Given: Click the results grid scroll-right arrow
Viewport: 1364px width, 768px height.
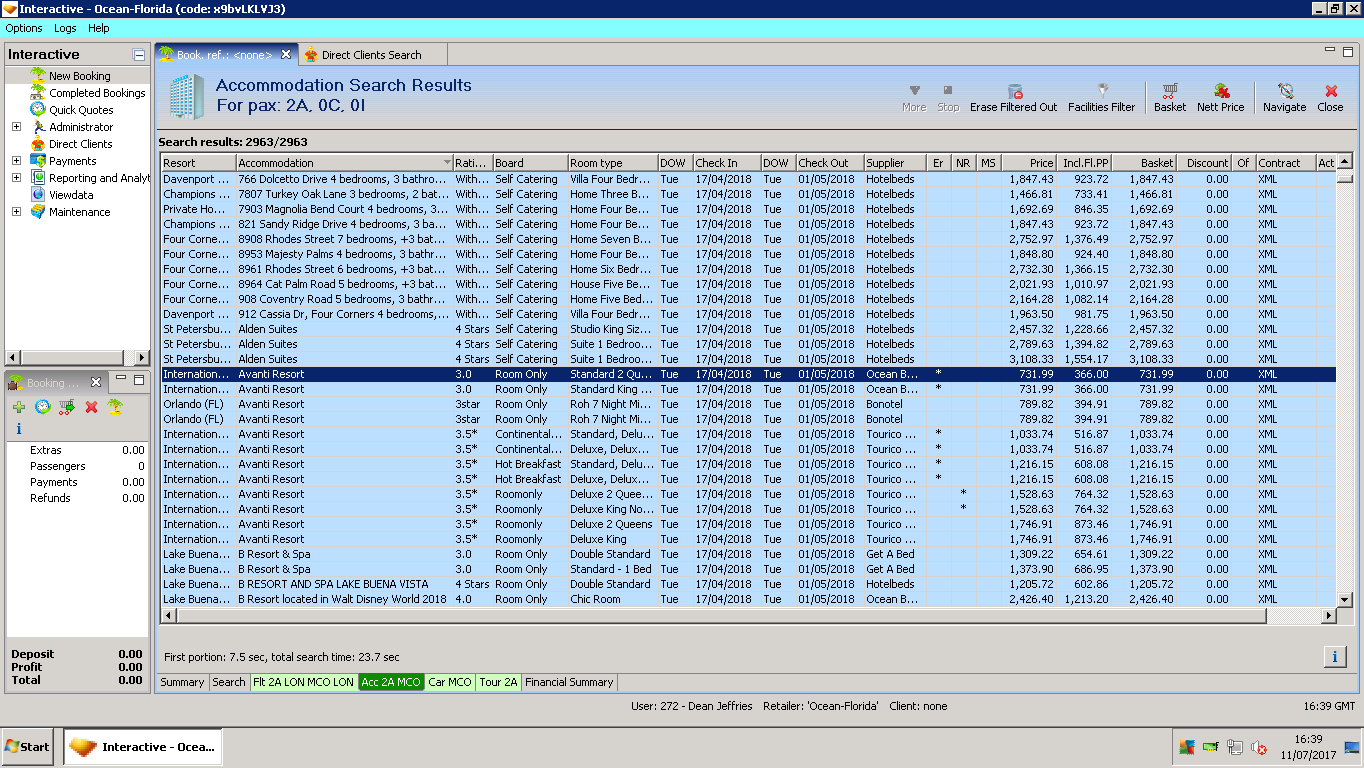Looking at the screenshot, I should point(1330,614).
